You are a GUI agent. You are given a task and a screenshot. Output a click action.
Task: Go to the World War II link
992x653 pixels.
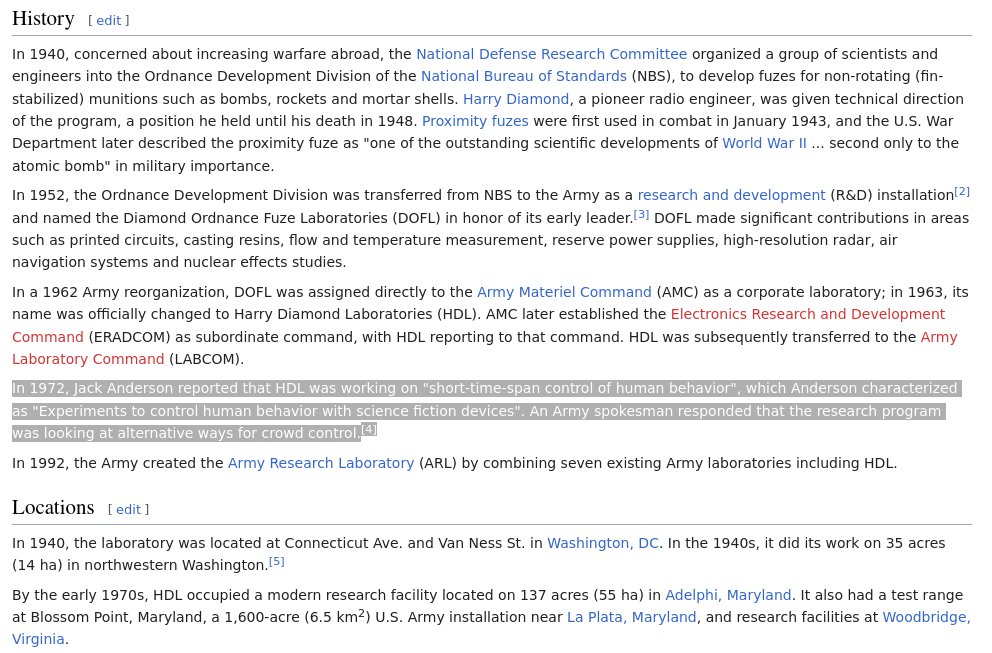pyautogui.click(x=764, y=143)
